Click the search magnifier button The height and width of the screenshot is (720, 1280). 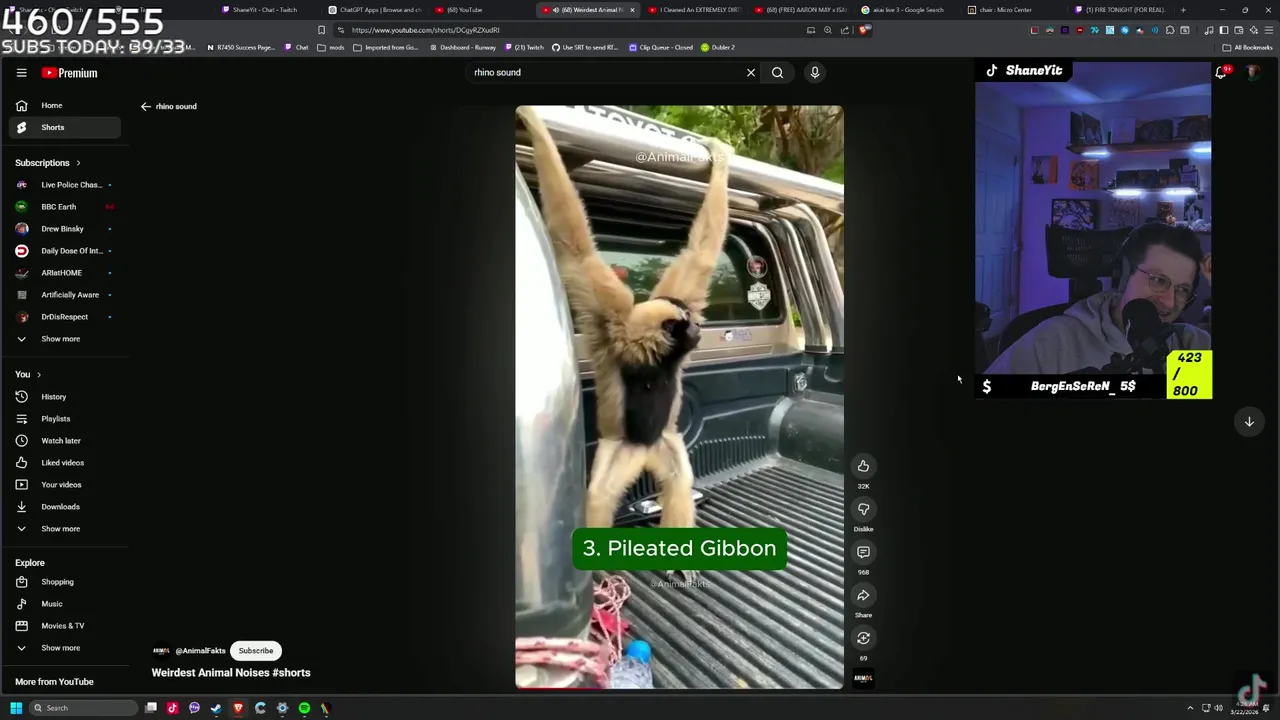(777, 72)
